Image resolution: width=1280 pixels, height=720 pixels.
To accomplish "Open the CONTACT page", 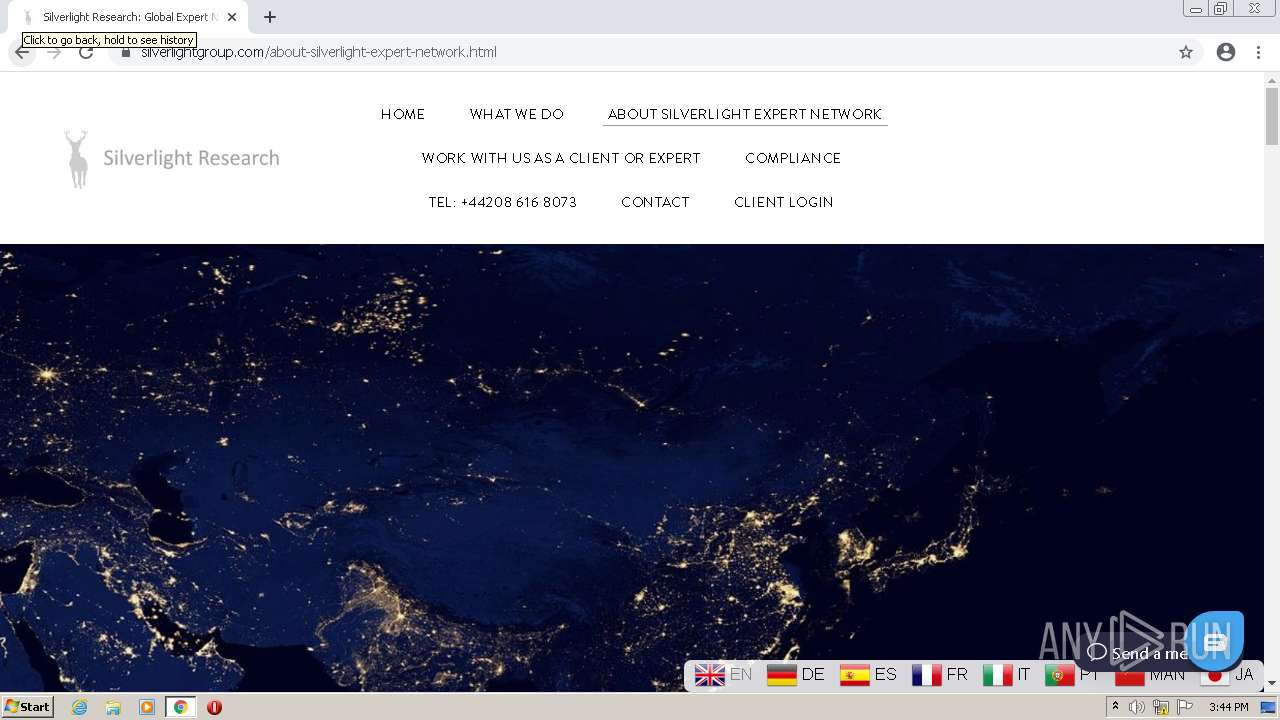I will click(x=655, y=202).
